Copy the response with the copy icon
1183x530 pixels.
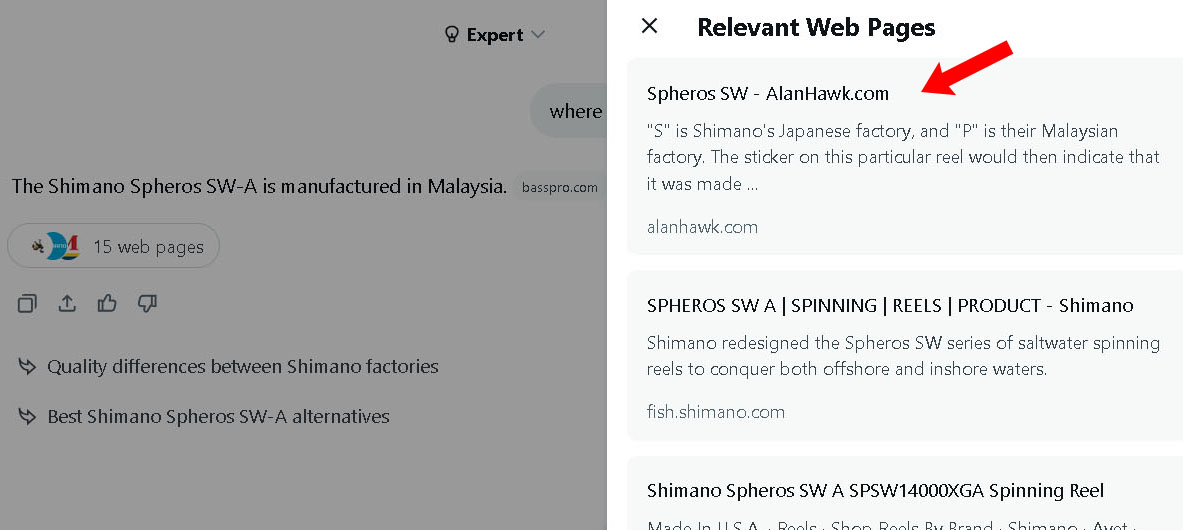[x=27, y=303]
